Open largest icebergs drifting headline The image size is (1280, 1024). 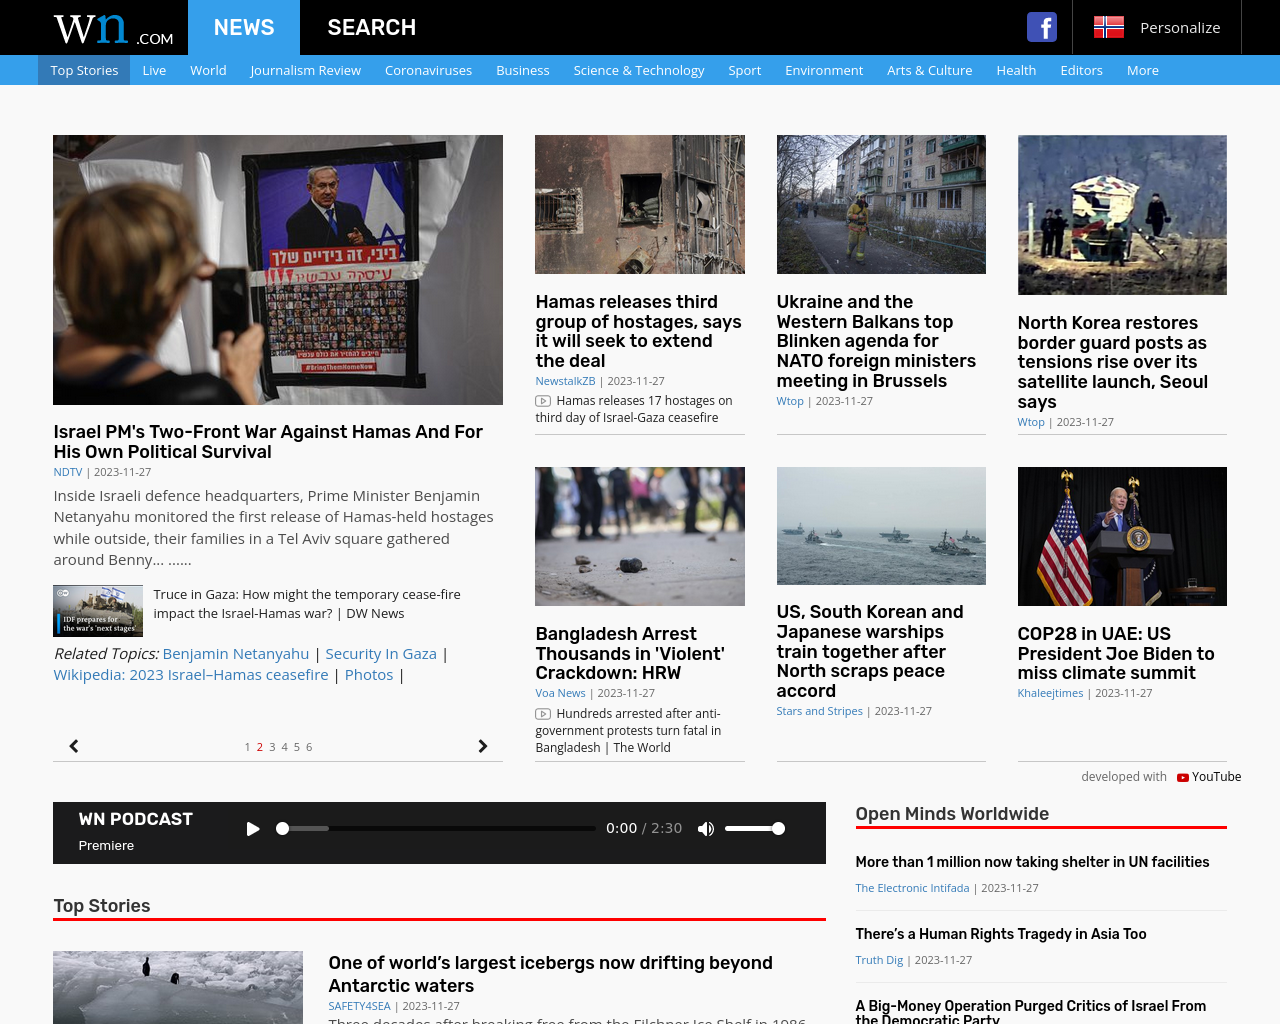pos(550,974)
